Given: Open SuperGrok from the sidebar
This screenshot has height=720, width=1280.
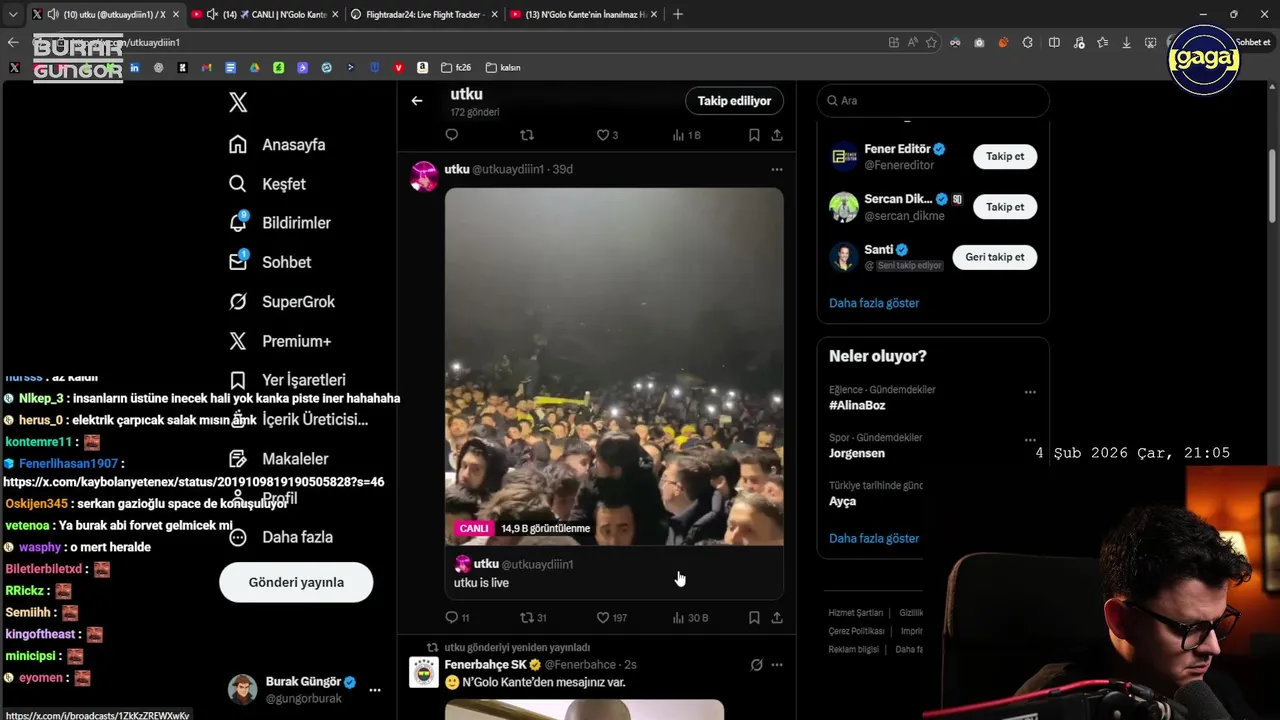Looking at the screenshot, I should [281, 301].
